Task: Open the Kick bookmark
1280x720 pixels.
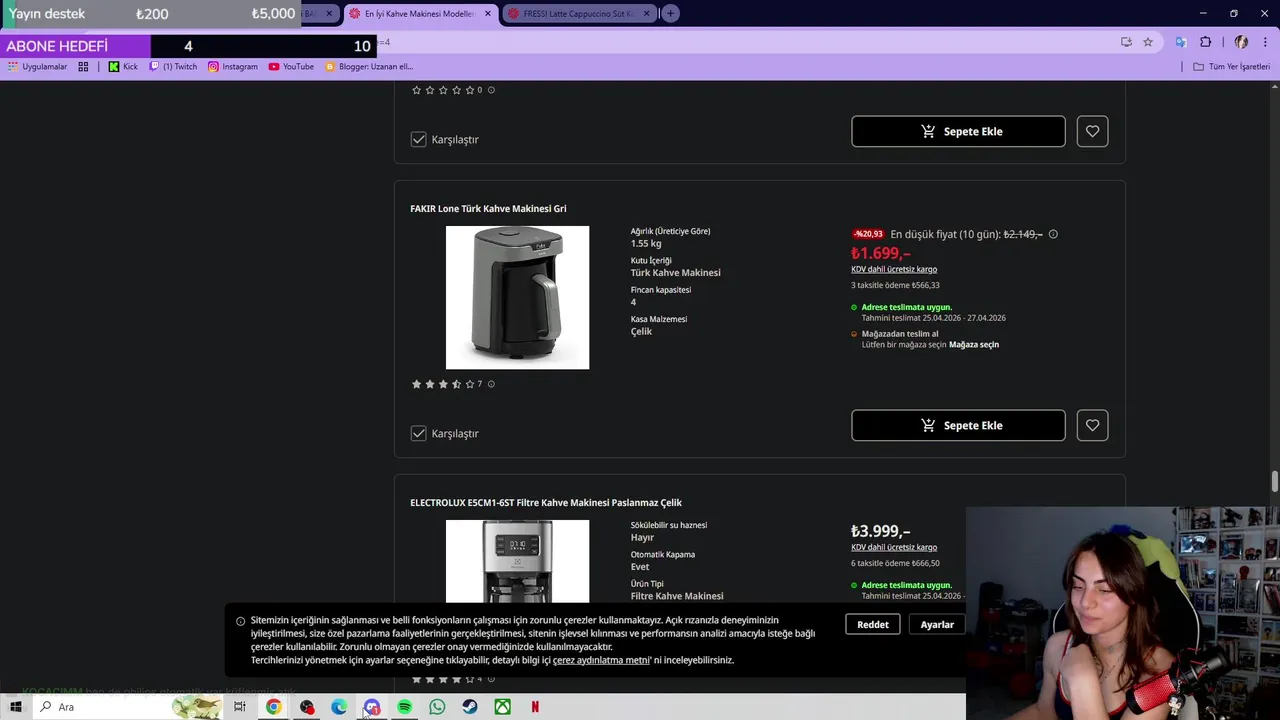Action: [x=123, y=67]
